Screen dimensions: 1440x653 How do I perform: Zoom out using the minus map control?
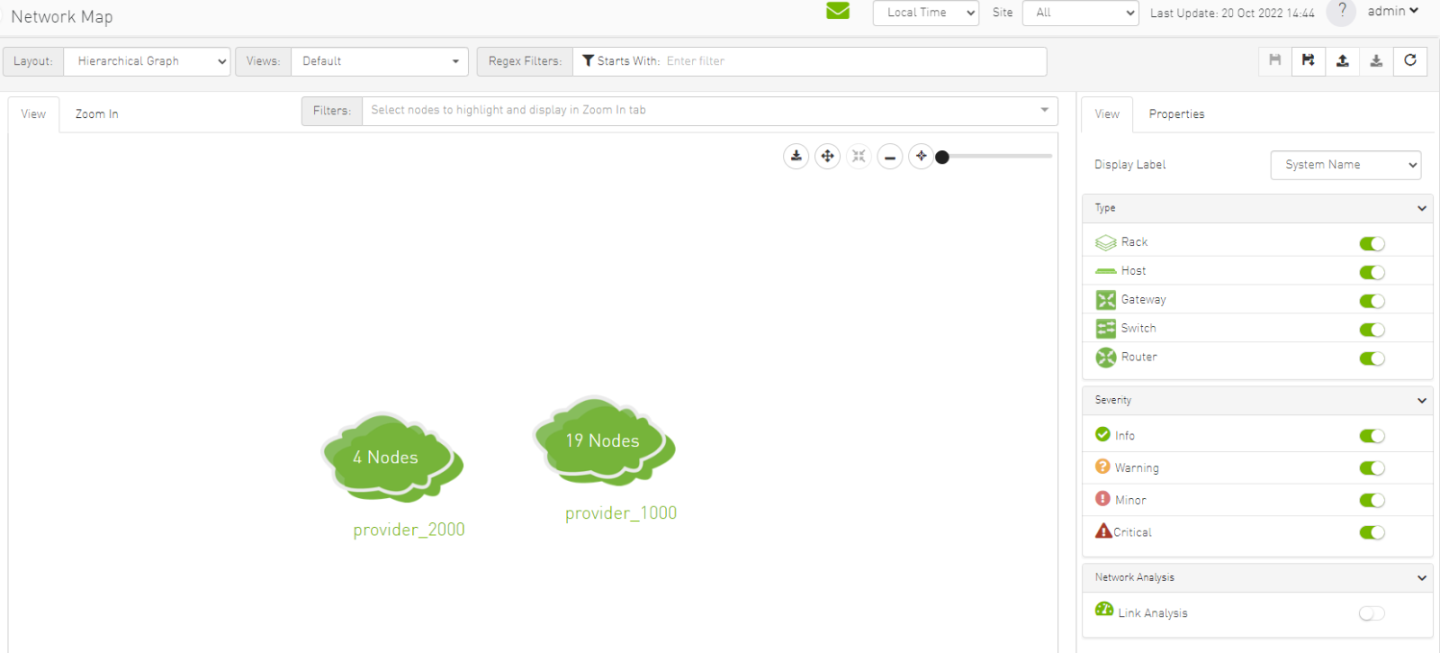pos(890,156)
